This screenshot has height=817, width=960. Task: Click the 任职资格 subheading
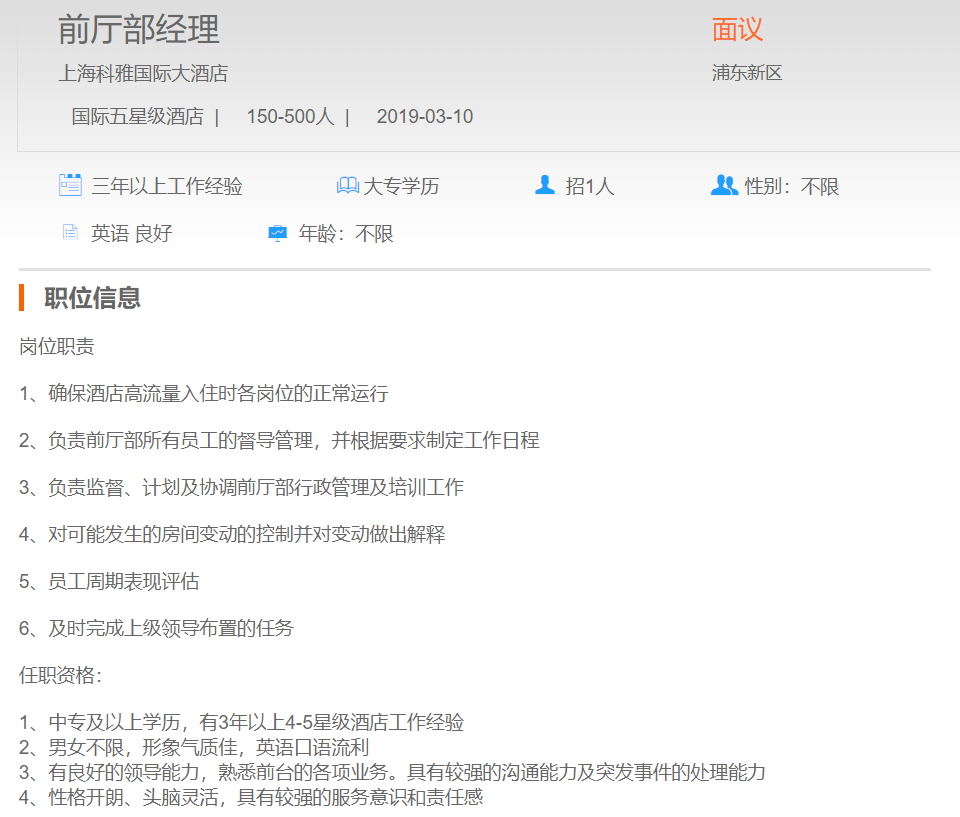point(60,675)
